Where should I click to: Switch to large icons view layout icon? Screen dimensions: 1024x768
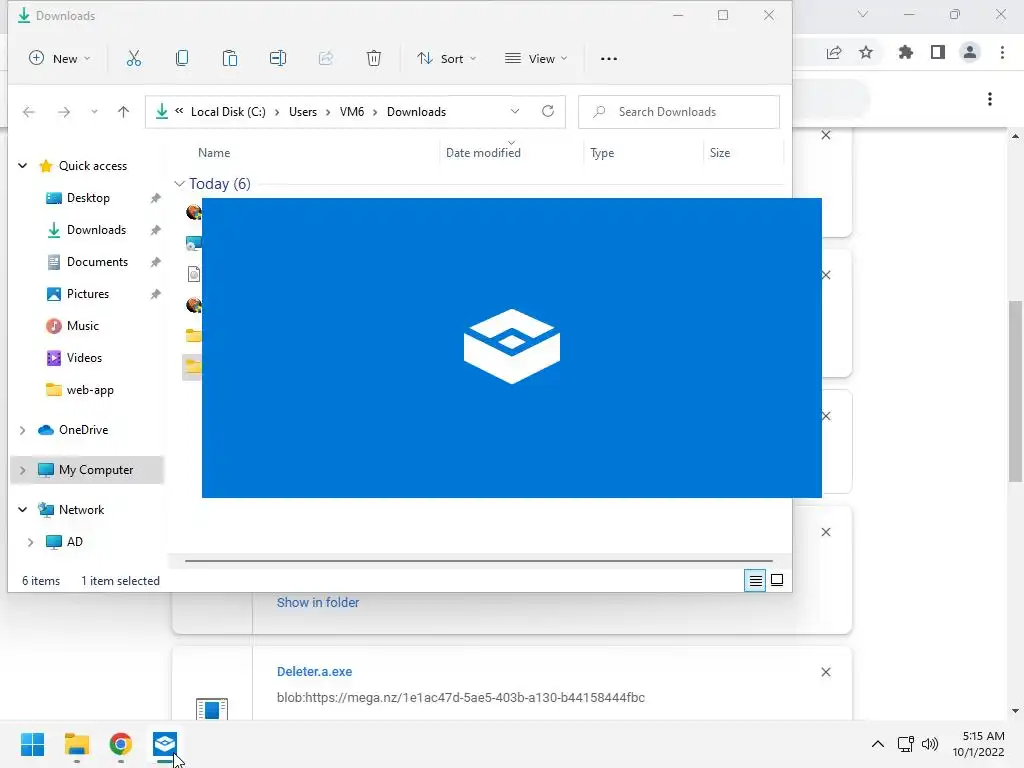tap(777, 580)
